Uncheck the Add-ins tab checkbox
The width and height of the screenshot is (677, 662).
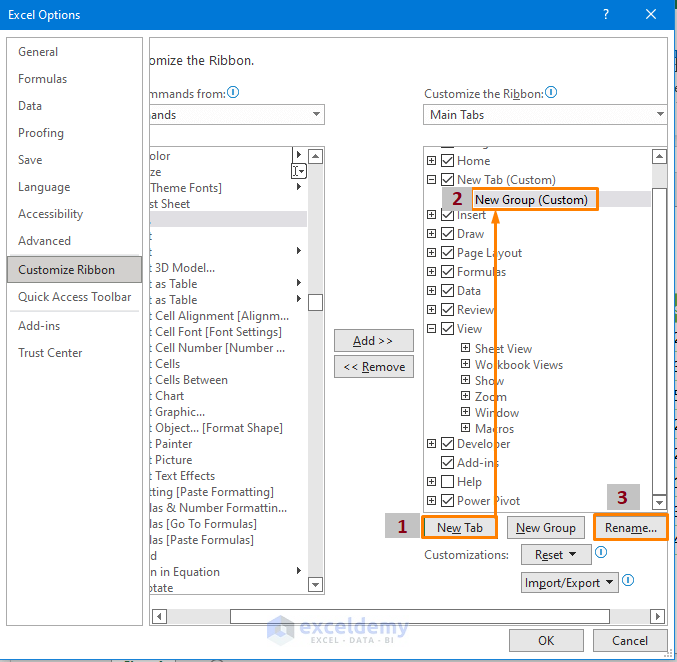(x=448, y=463)
